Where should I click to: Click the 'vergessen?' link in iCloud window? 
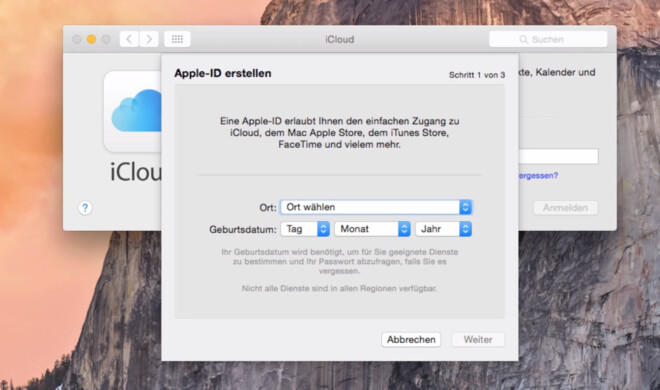[538, 175]
